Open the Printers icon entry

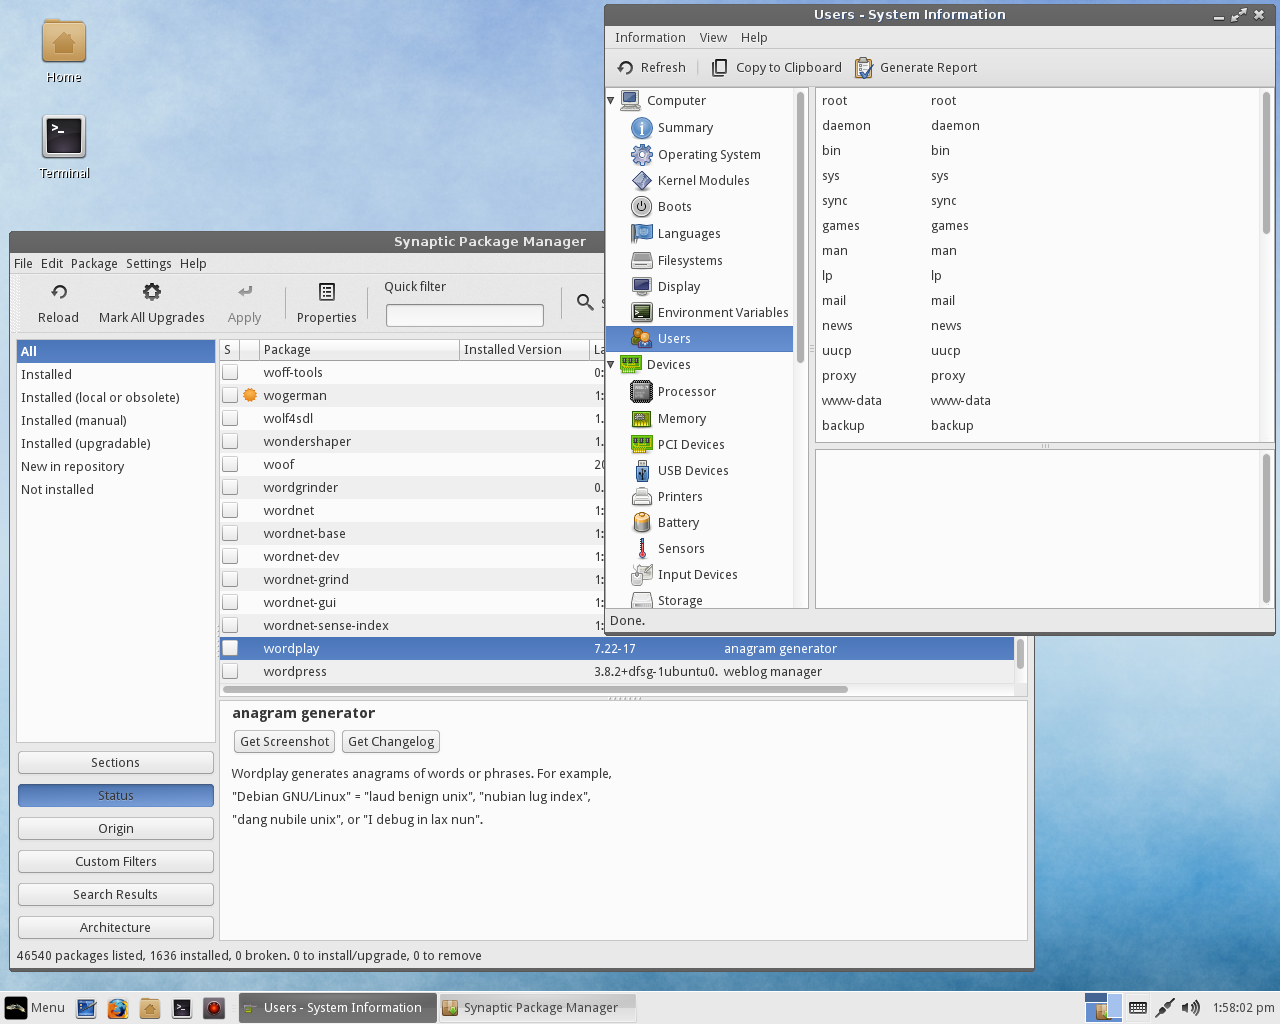pyautogui.click(x=642, y=497)
